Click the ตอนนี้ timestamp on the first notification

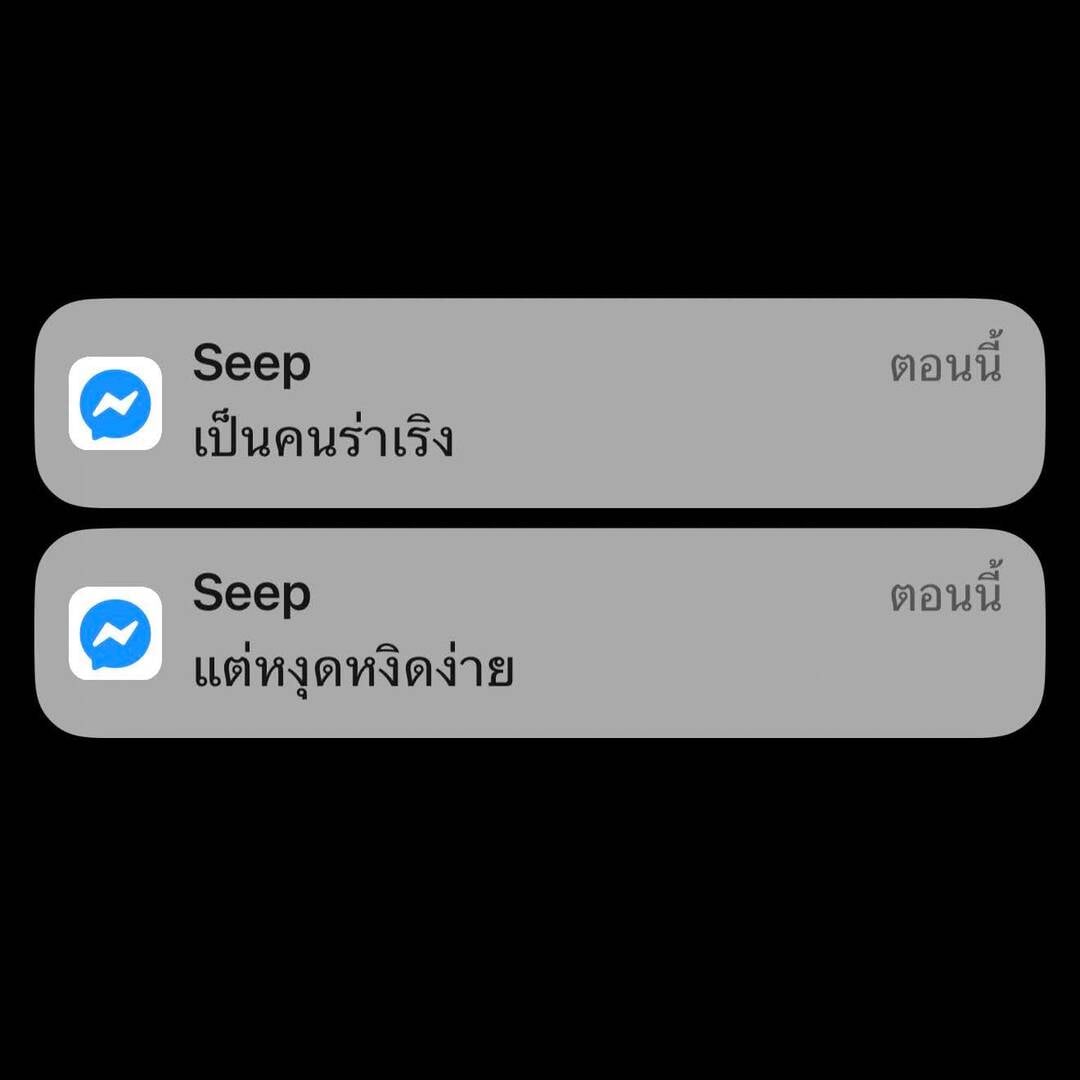click(945, 360)
